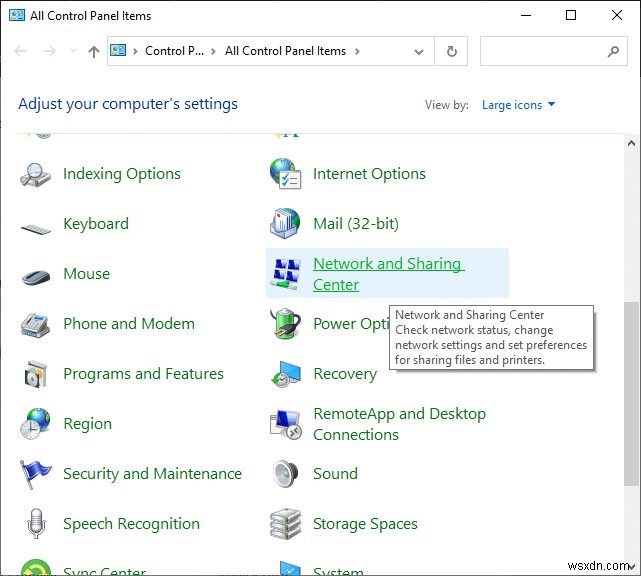Open the View by Large icons dropdown

[518, 105]
